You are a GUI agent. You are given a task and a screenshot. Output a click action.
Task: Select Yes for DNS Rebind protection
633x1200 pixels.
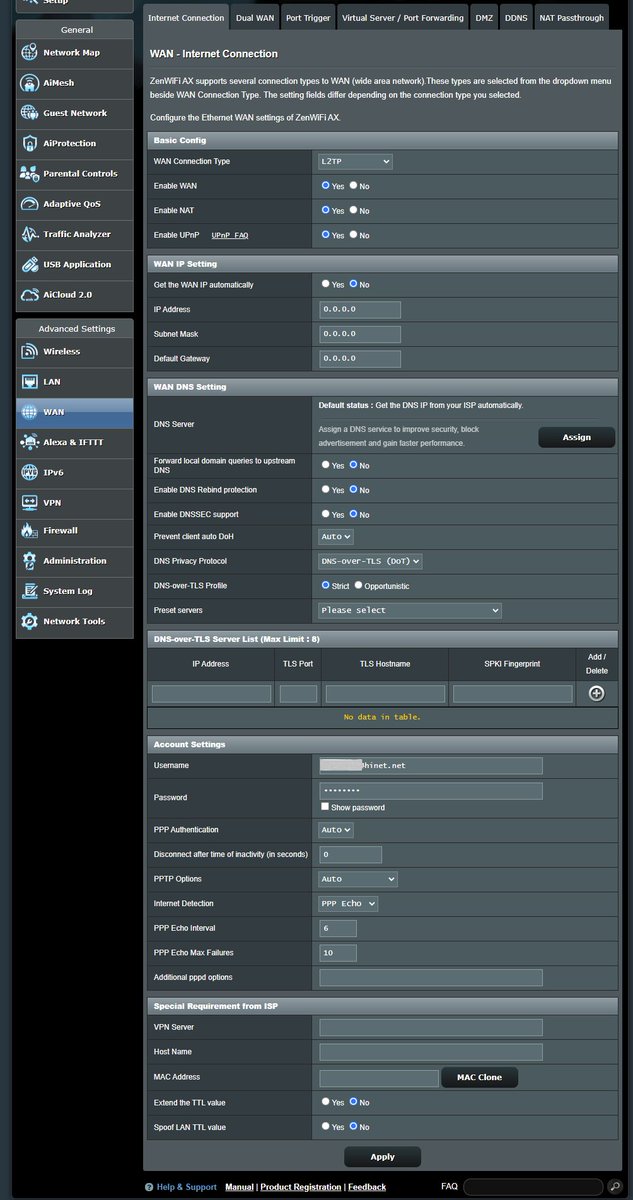pos(326,490)
